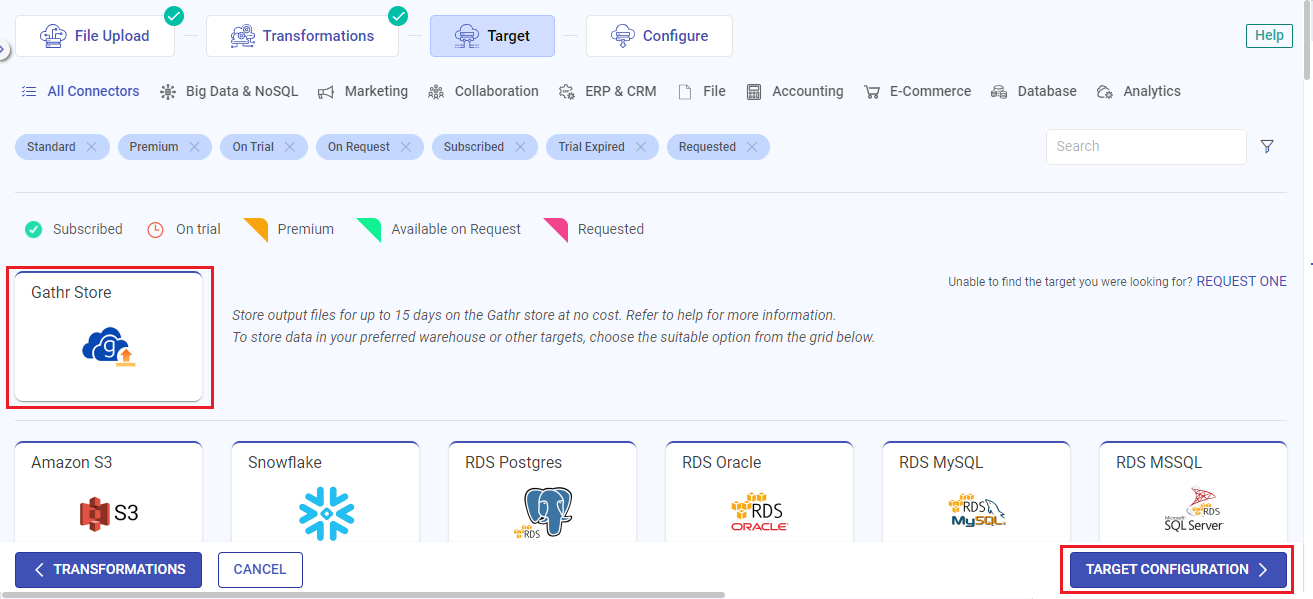
Task: Click inside the Search input field
Action: [1145, 146]
